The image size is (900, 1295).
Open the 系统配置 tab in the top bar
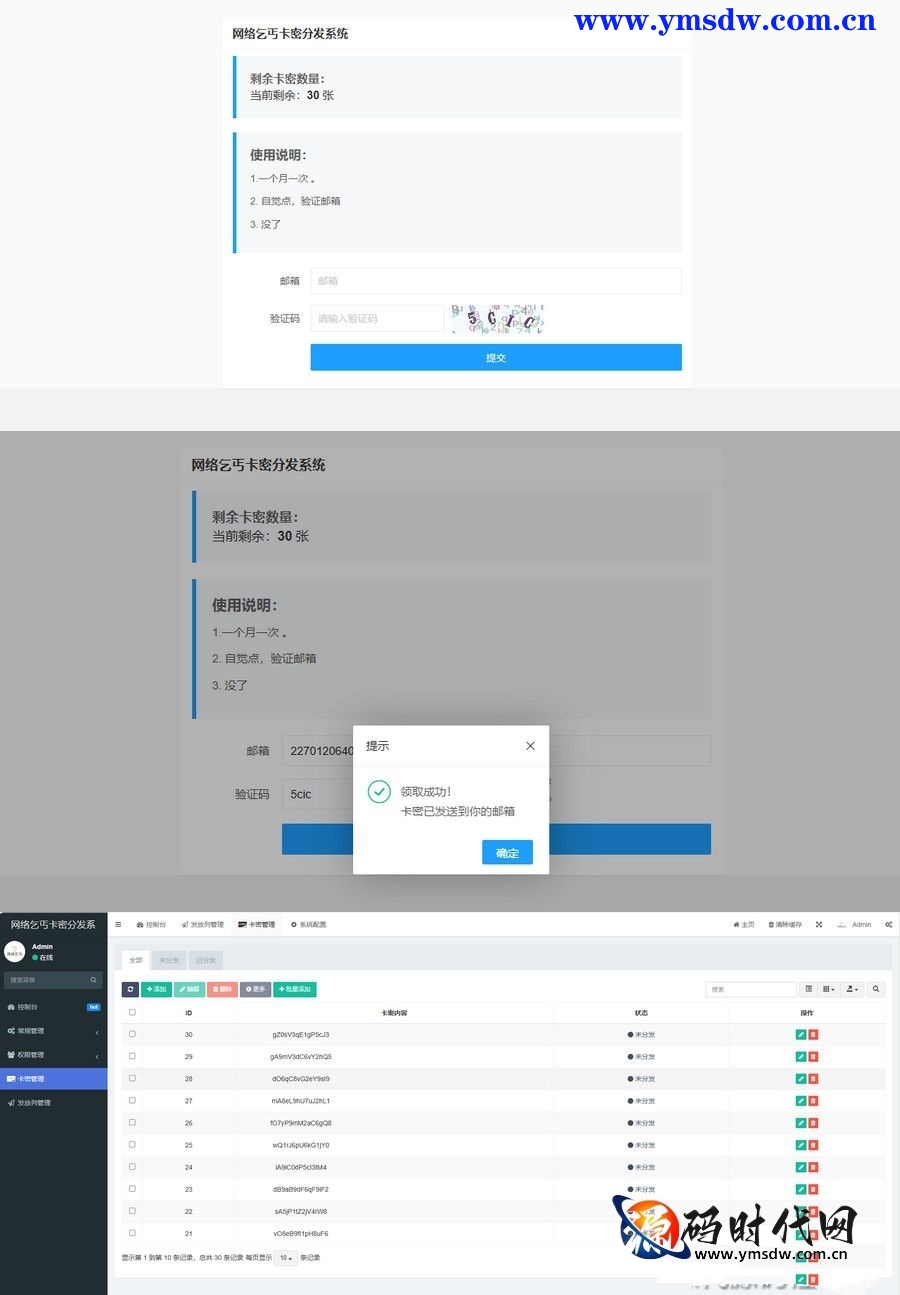pos(308,924)
